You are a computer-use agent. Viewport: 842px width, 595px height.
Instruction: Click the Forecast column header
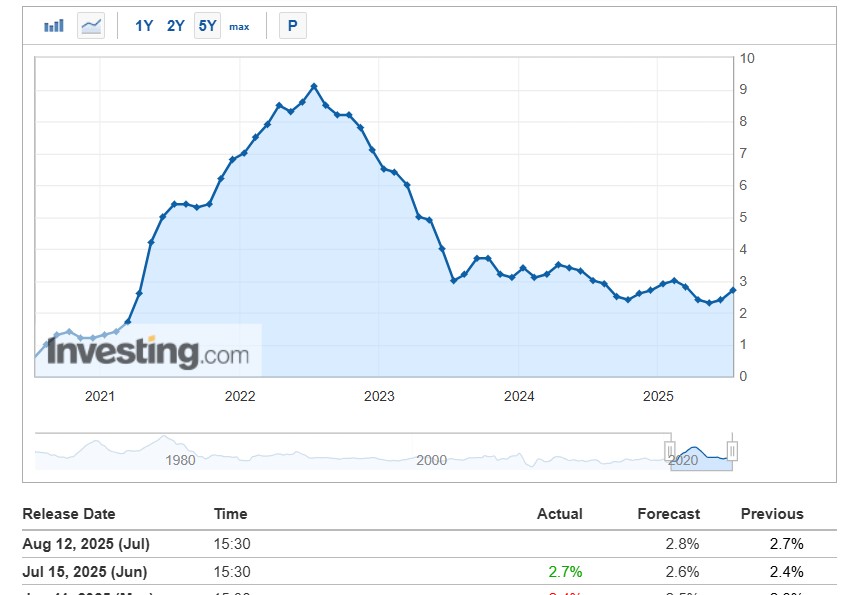(669, 514)
